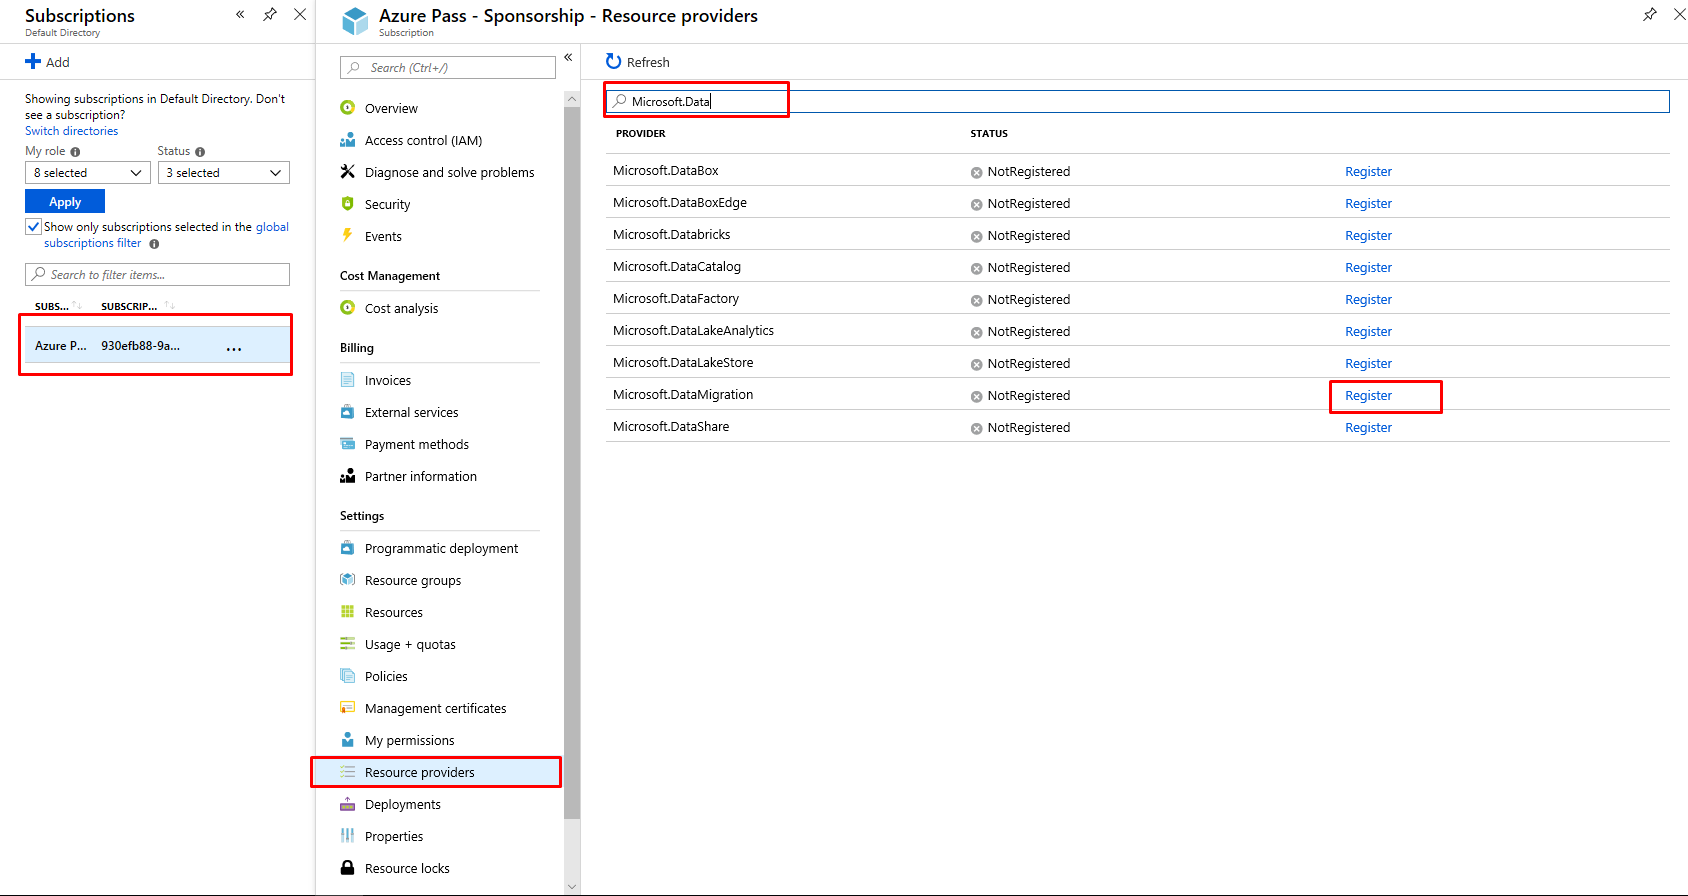This screenshot has width=1688, height=896.
Task: Click the Security shield icon
Action: (347, 204)
